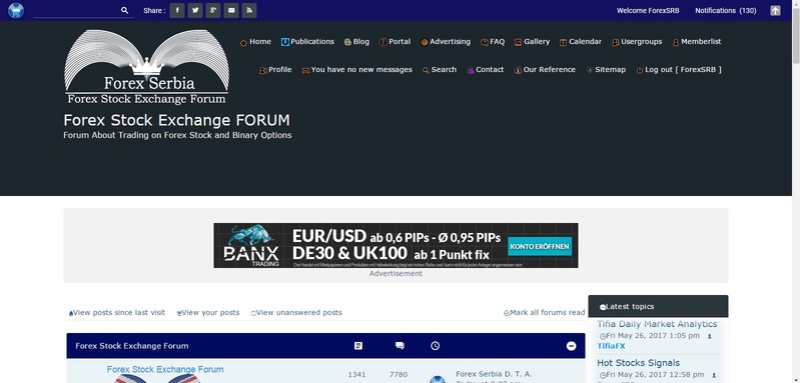Jump to top with arrow icon
Viewport: 800px width, 383px height.
(x=775, y=10)
